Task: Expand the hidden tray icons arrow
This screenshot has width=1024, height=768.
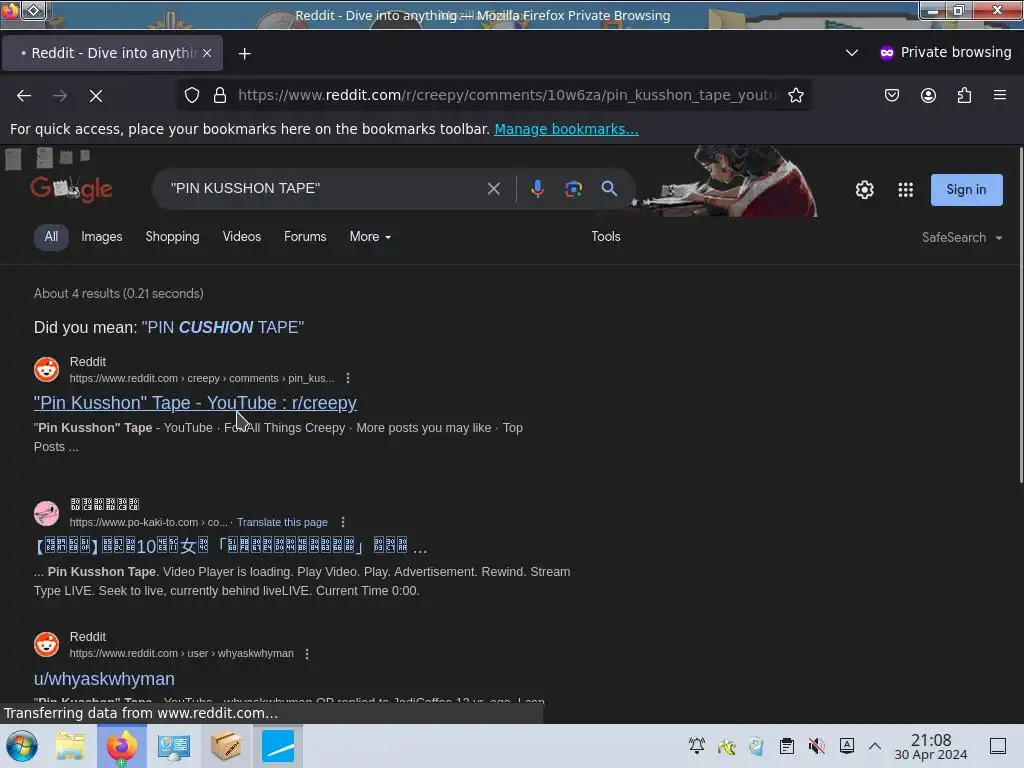Action: click(875, 746)
